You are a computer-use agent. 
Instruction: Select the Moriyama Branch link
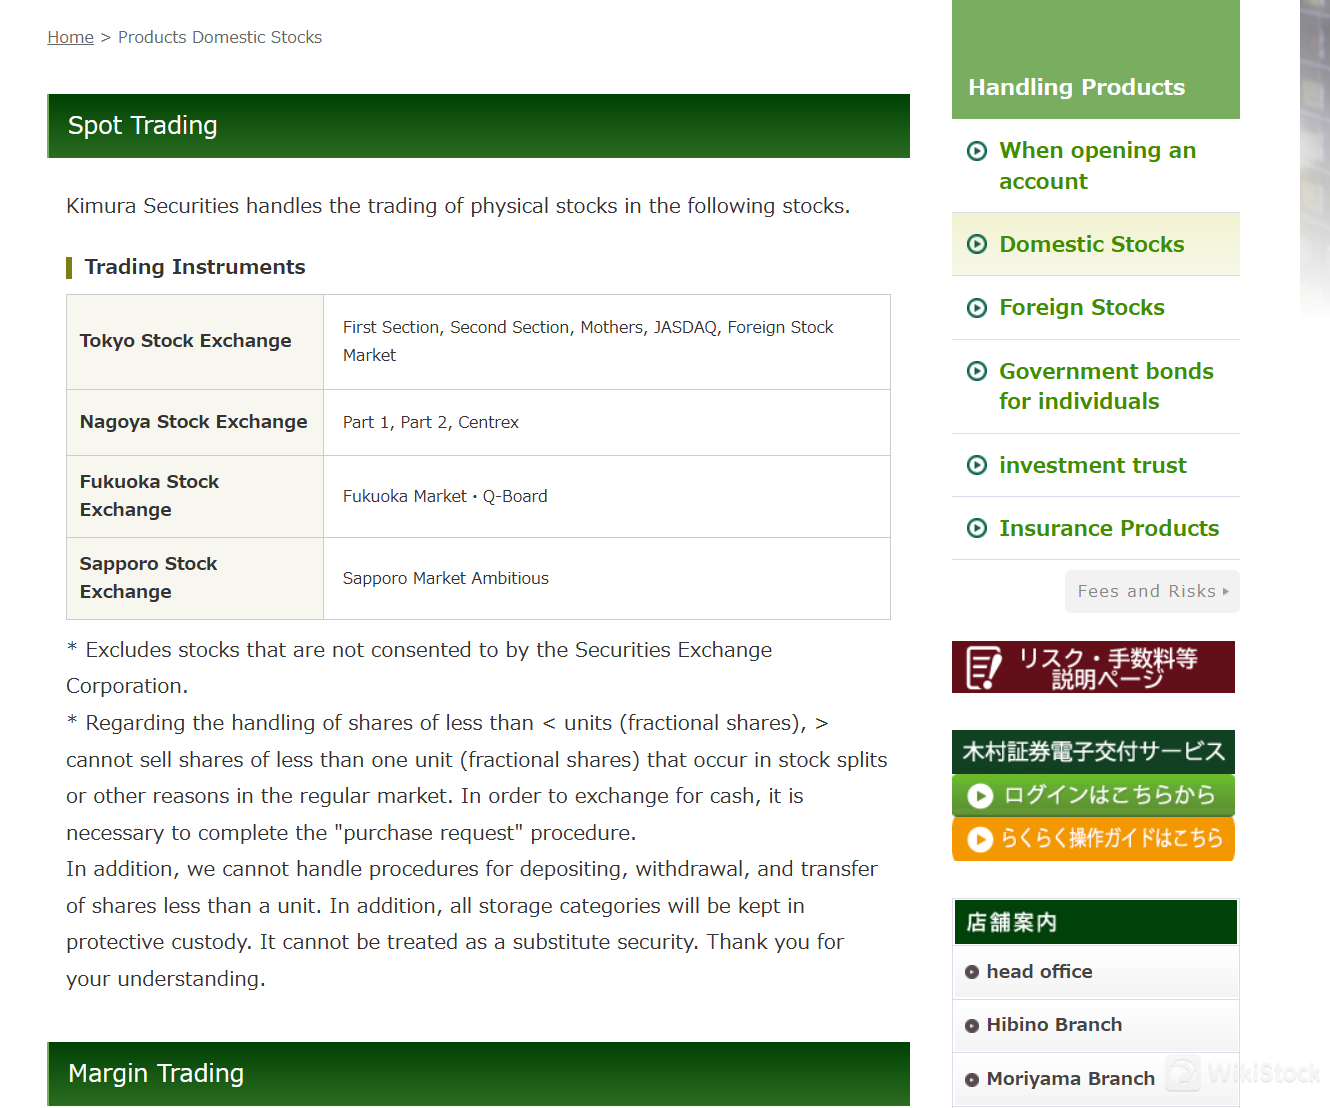point(1069,1079)
